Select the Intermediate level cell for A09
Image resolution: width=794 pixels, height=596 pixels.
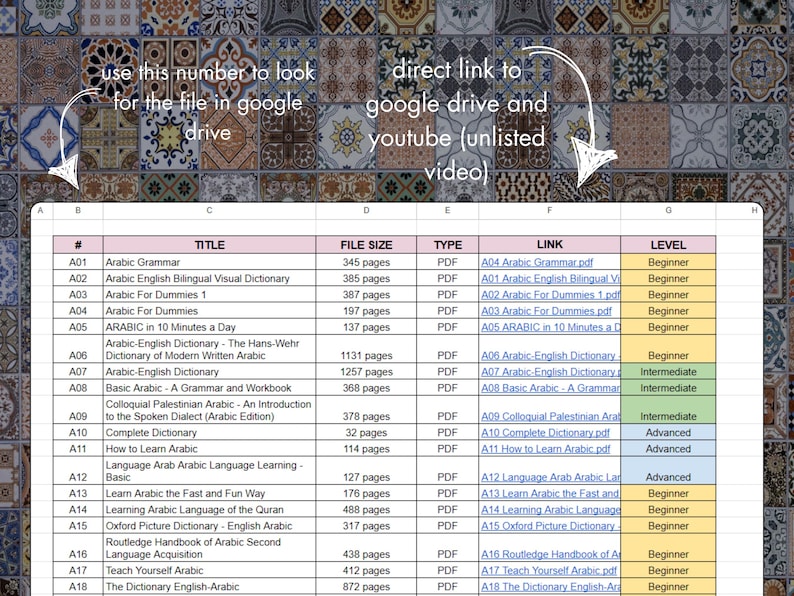tap(668, 410)
